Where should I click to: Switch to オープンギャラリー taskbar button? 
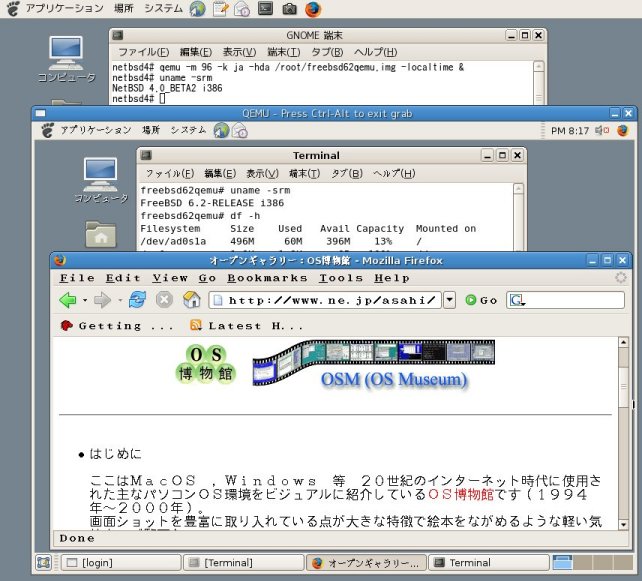click(366, 563)
